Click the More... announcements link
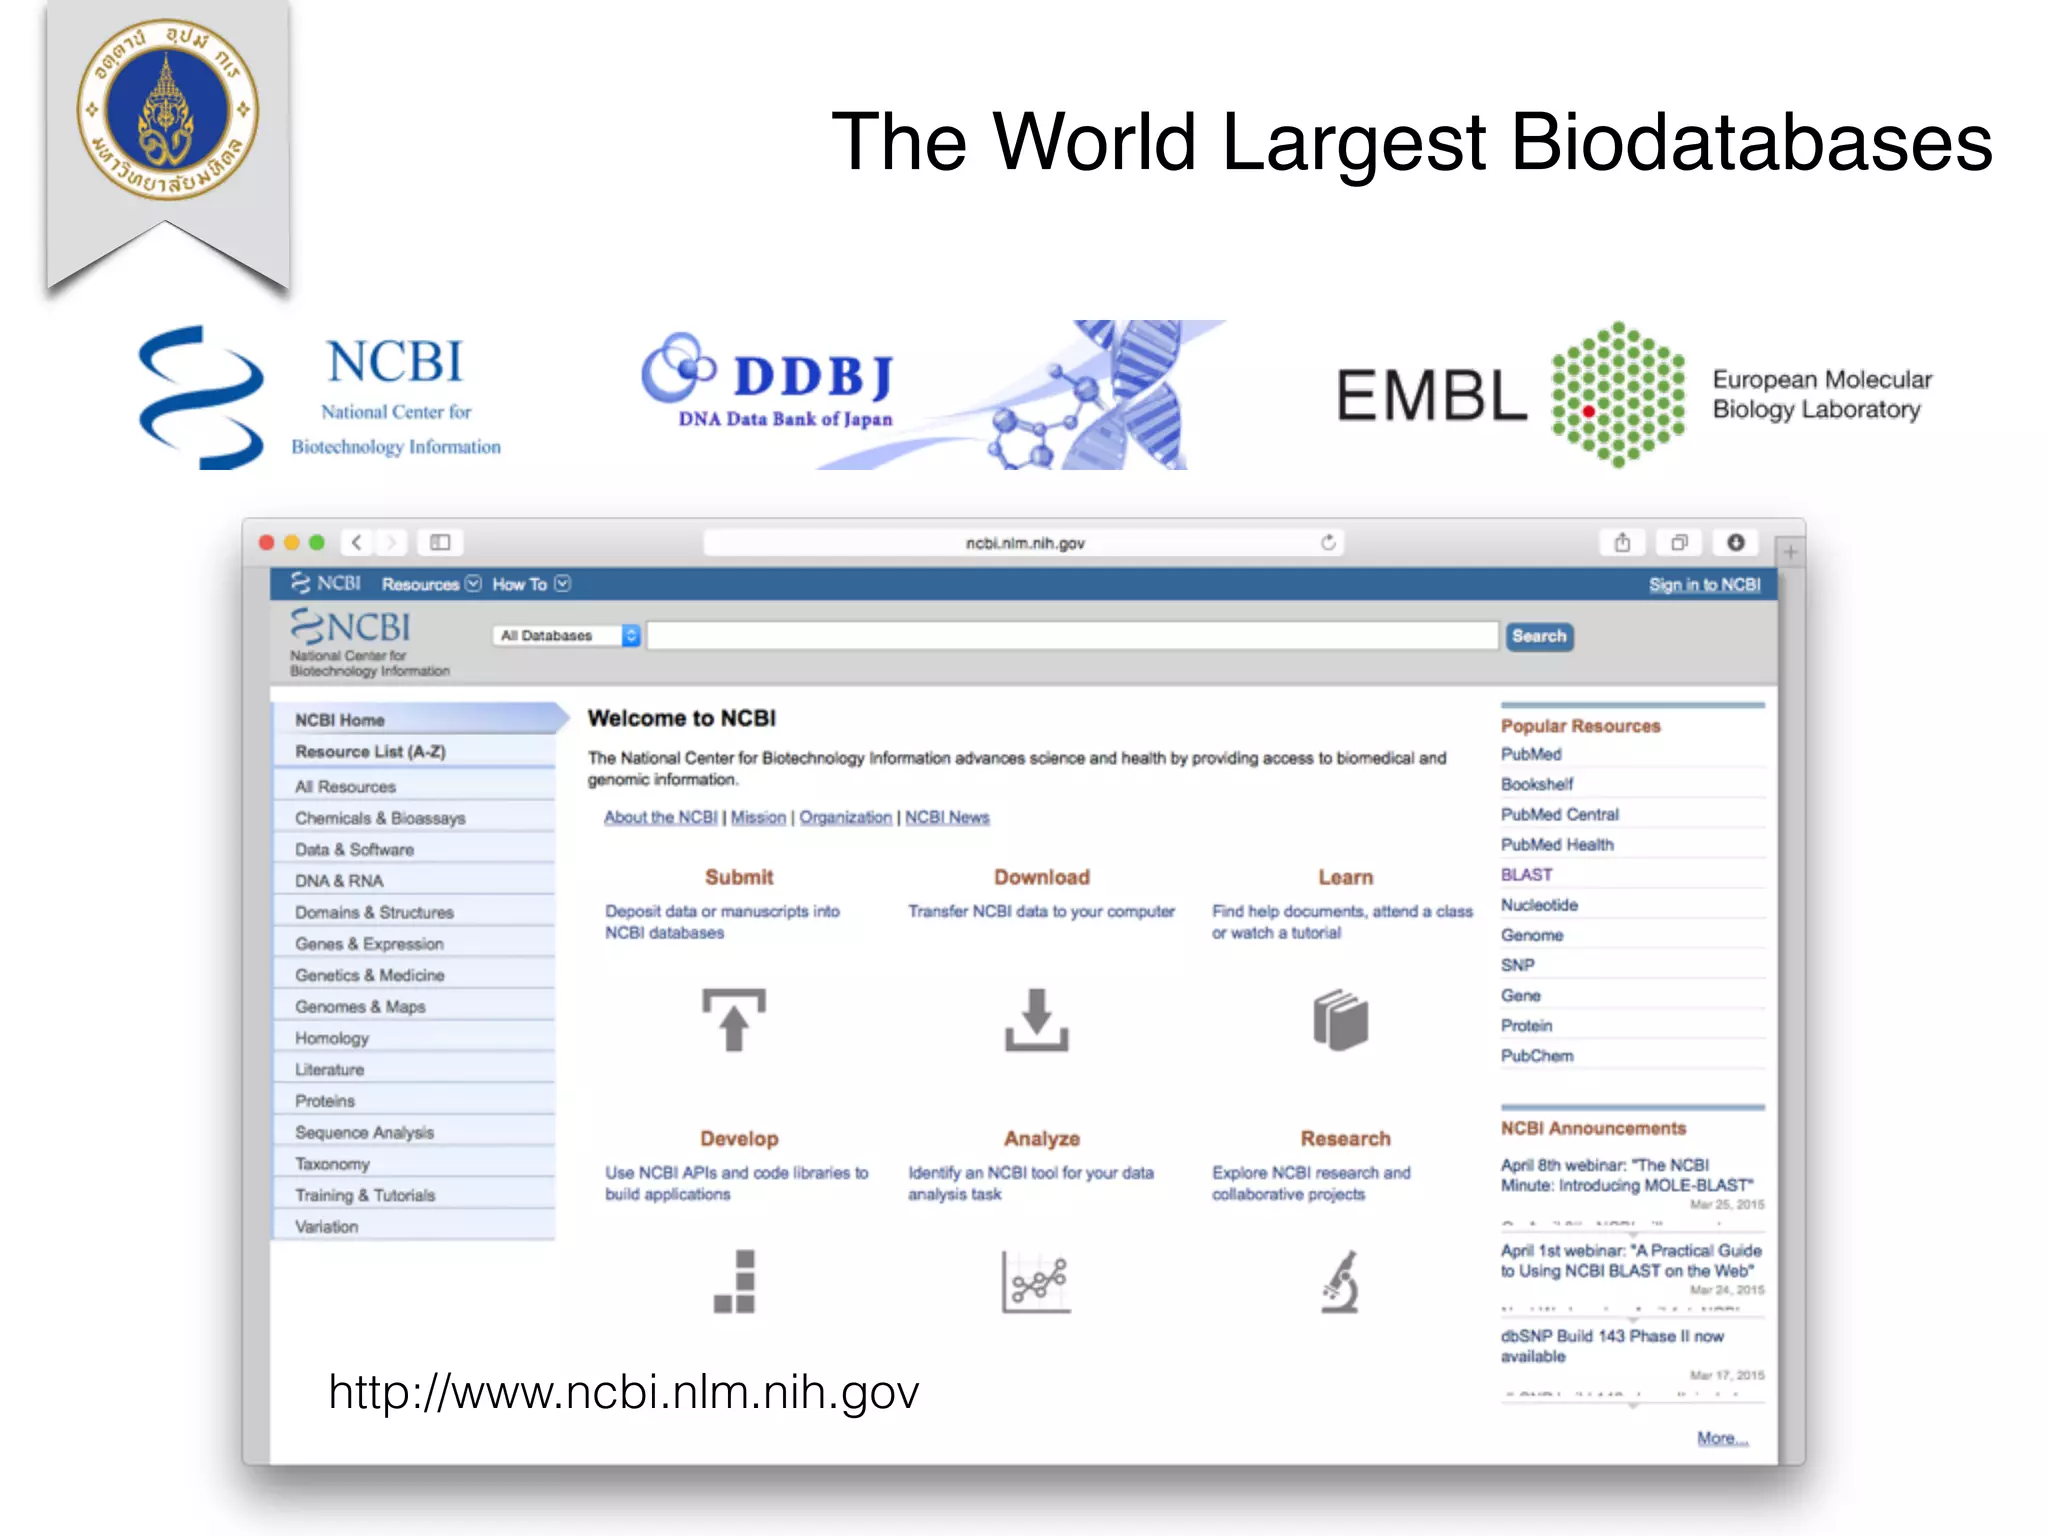The width and height of the screenshot is (2048, 1536). (x=1722, y=1438)
